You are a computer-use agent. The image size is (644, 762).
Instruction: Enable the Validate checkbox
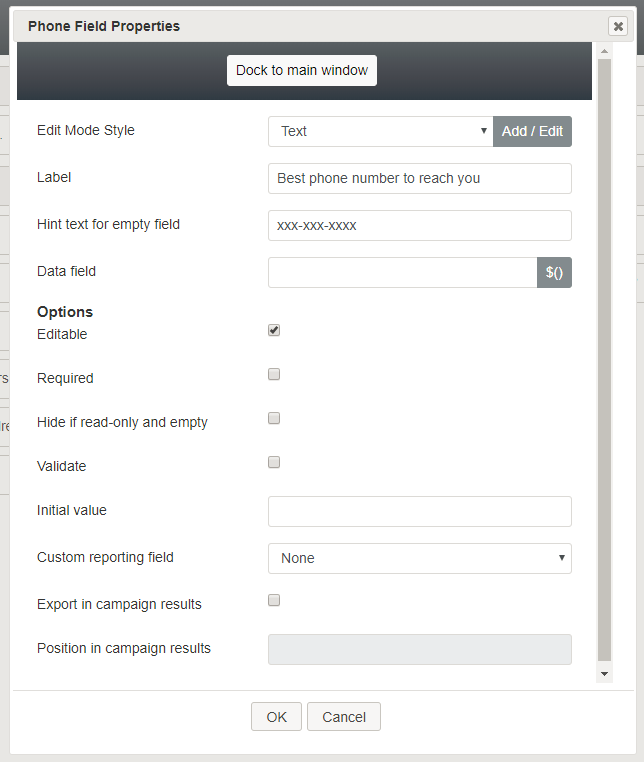pyautogui.click(x=274, y=462)
